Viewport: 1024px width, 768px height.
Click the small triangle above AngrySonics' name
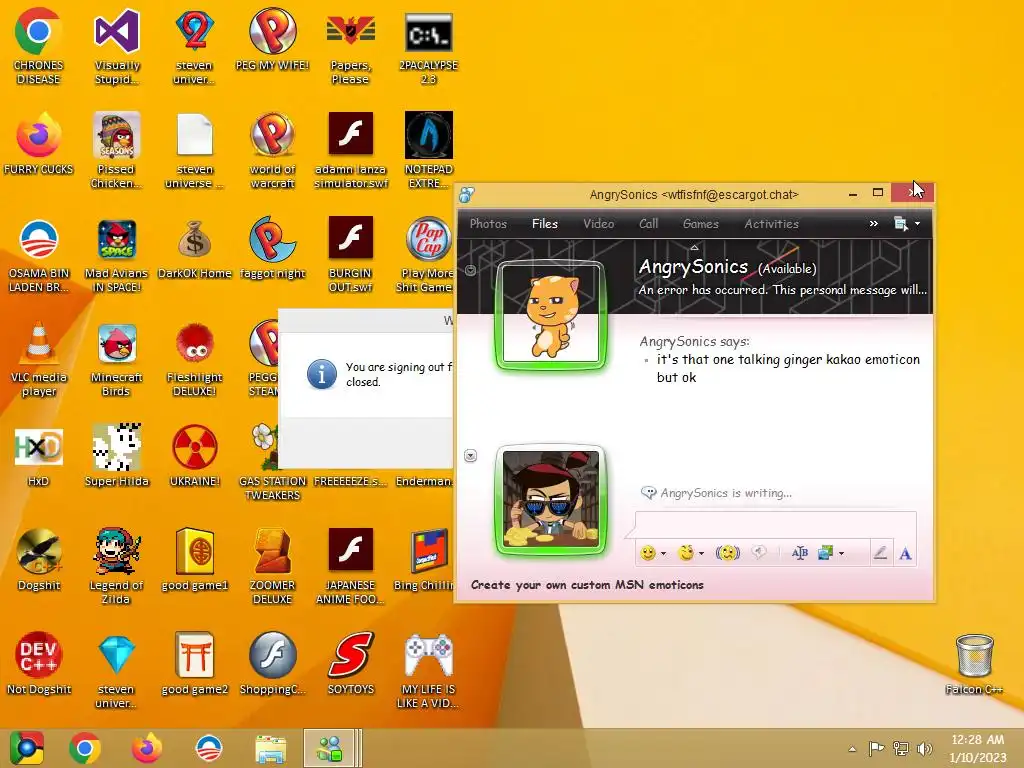pos(694,248)
